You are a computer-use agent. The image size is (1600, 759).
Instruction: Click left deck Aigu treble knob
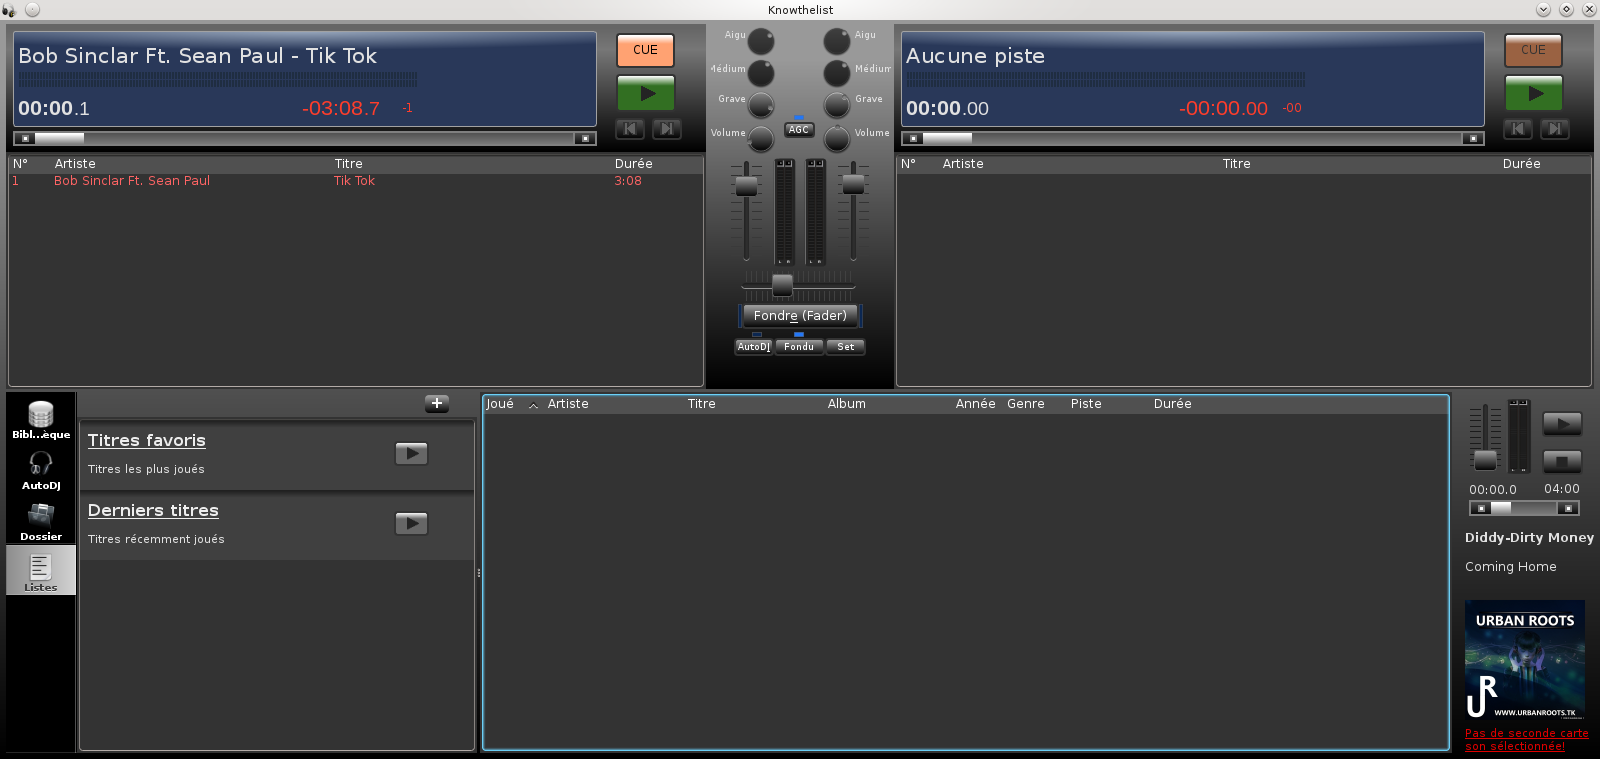(x=761, y=41)
